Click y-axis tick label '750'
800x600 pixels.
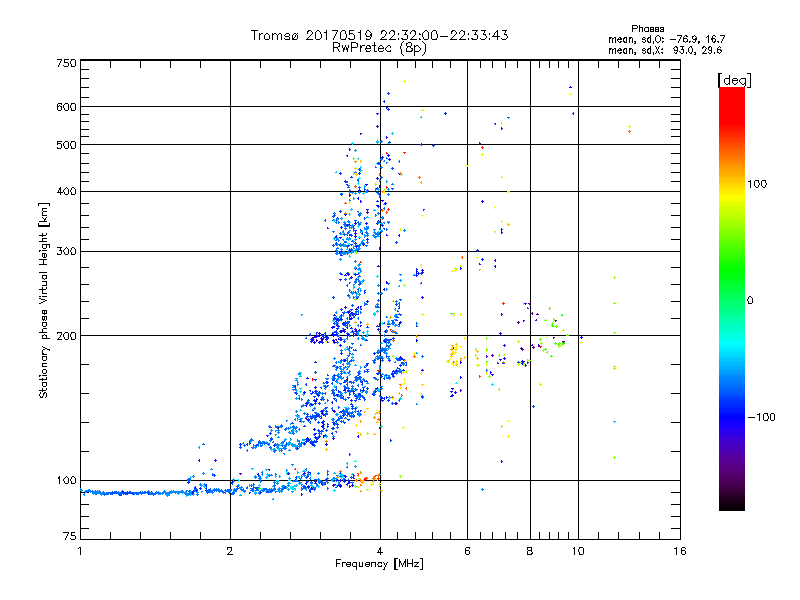tap(66, 63)
